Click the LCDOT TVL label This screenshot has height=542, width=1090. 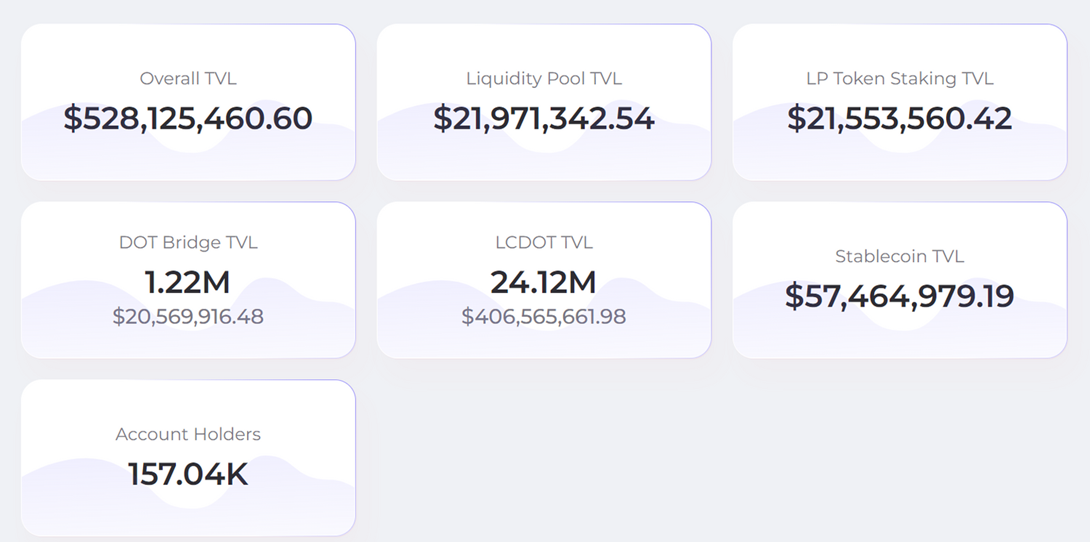click(x=544, y=242)
